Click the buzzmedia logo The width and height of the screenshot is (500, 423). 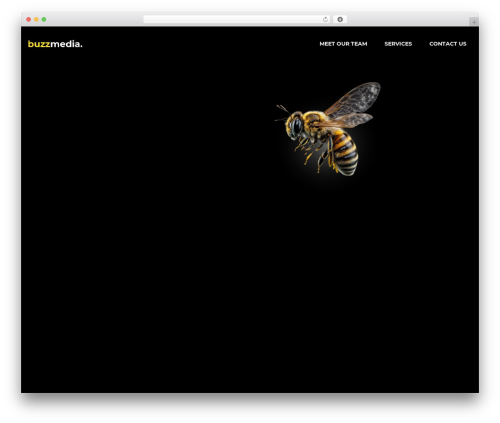click(x=55, y=44)
